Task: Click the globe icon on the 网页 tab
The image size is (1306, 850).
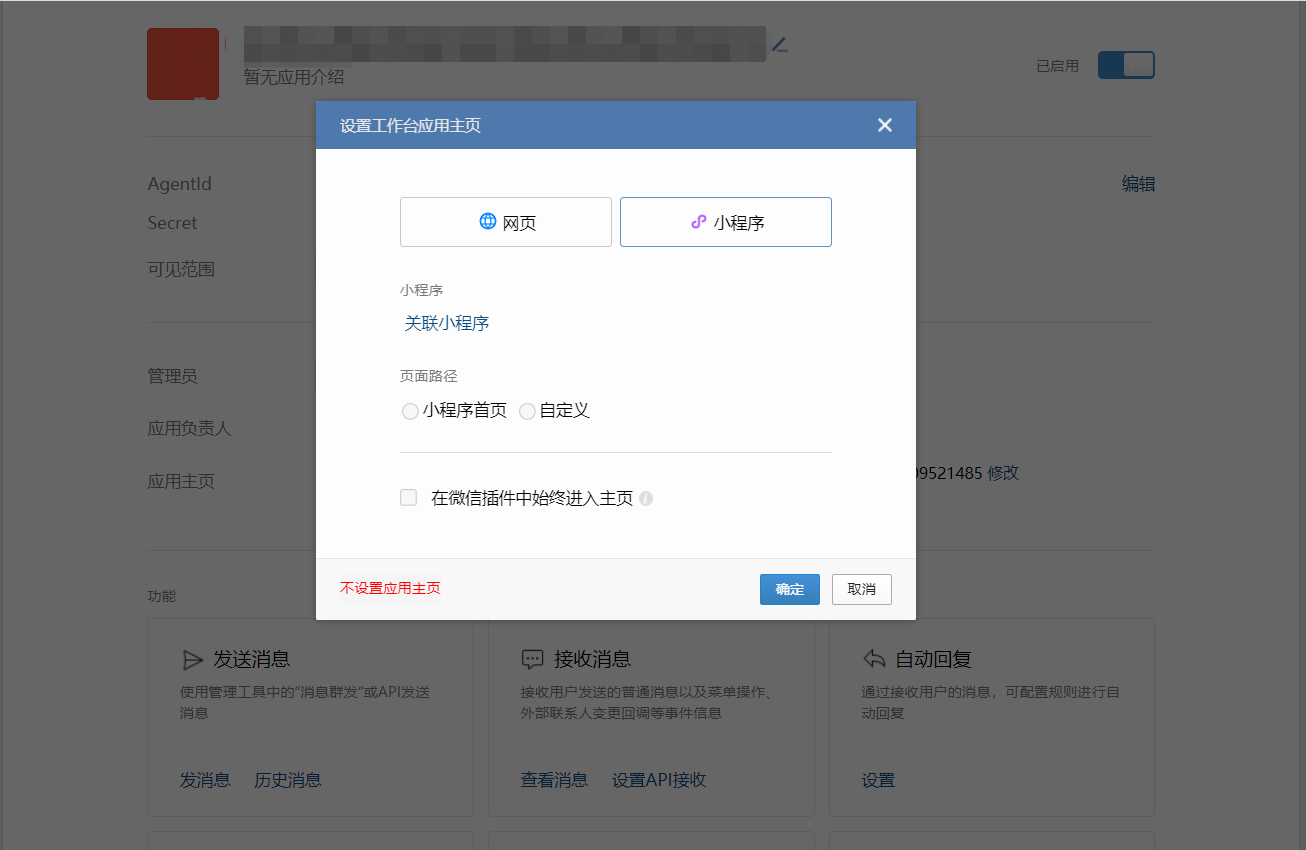Action: point(487,221)
